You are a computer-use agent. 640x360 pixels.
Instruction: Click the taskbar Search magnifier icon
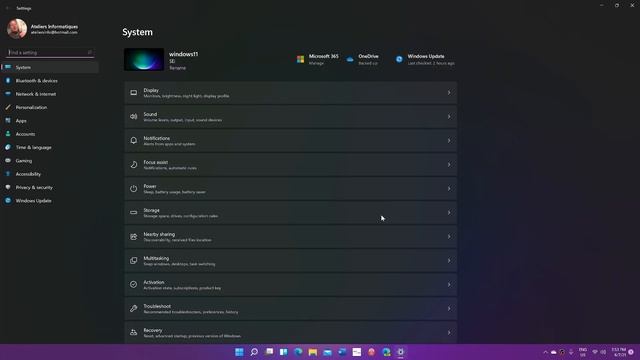tap(254, 352)
